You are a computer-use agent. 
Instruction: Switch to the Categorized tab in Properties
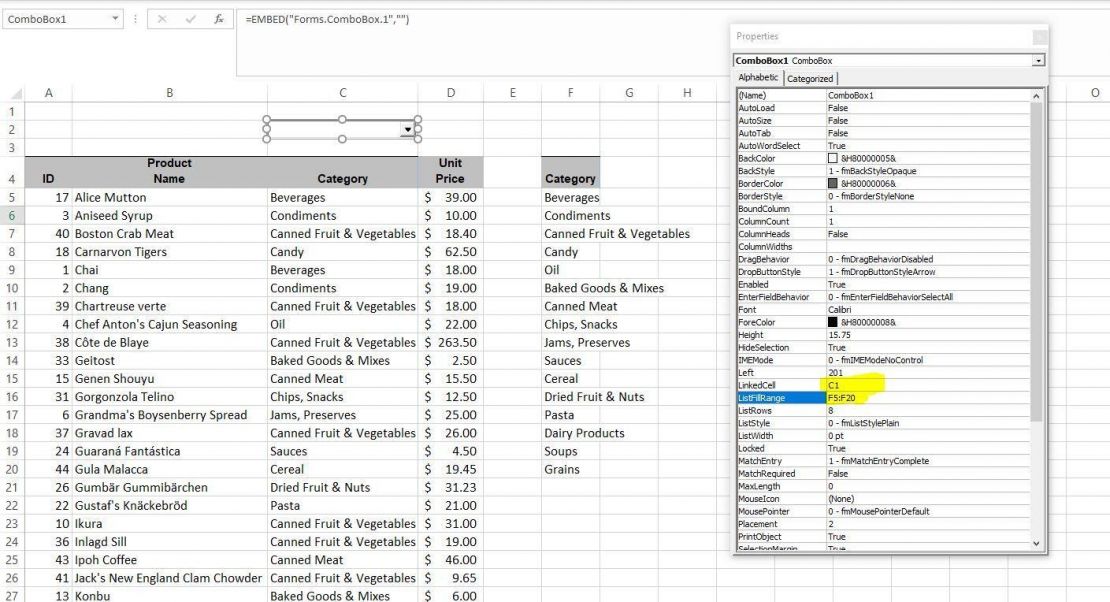click(810, 78)
